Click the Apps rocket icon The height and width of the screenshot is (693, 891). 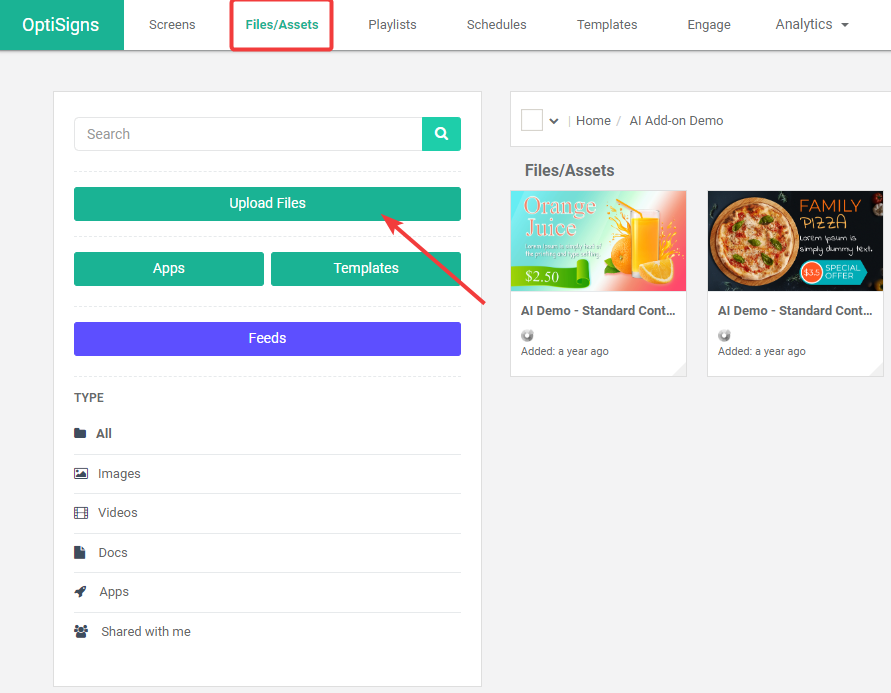point(81,592)
